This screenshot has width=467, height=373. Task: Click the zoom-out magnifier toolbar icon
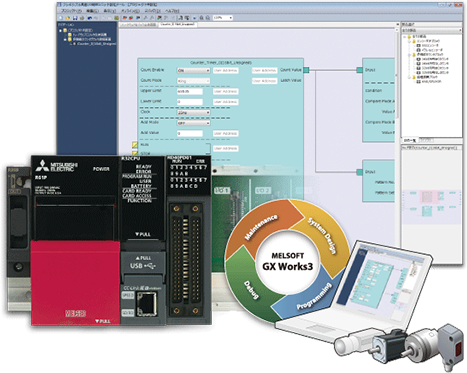pos(207,18)
